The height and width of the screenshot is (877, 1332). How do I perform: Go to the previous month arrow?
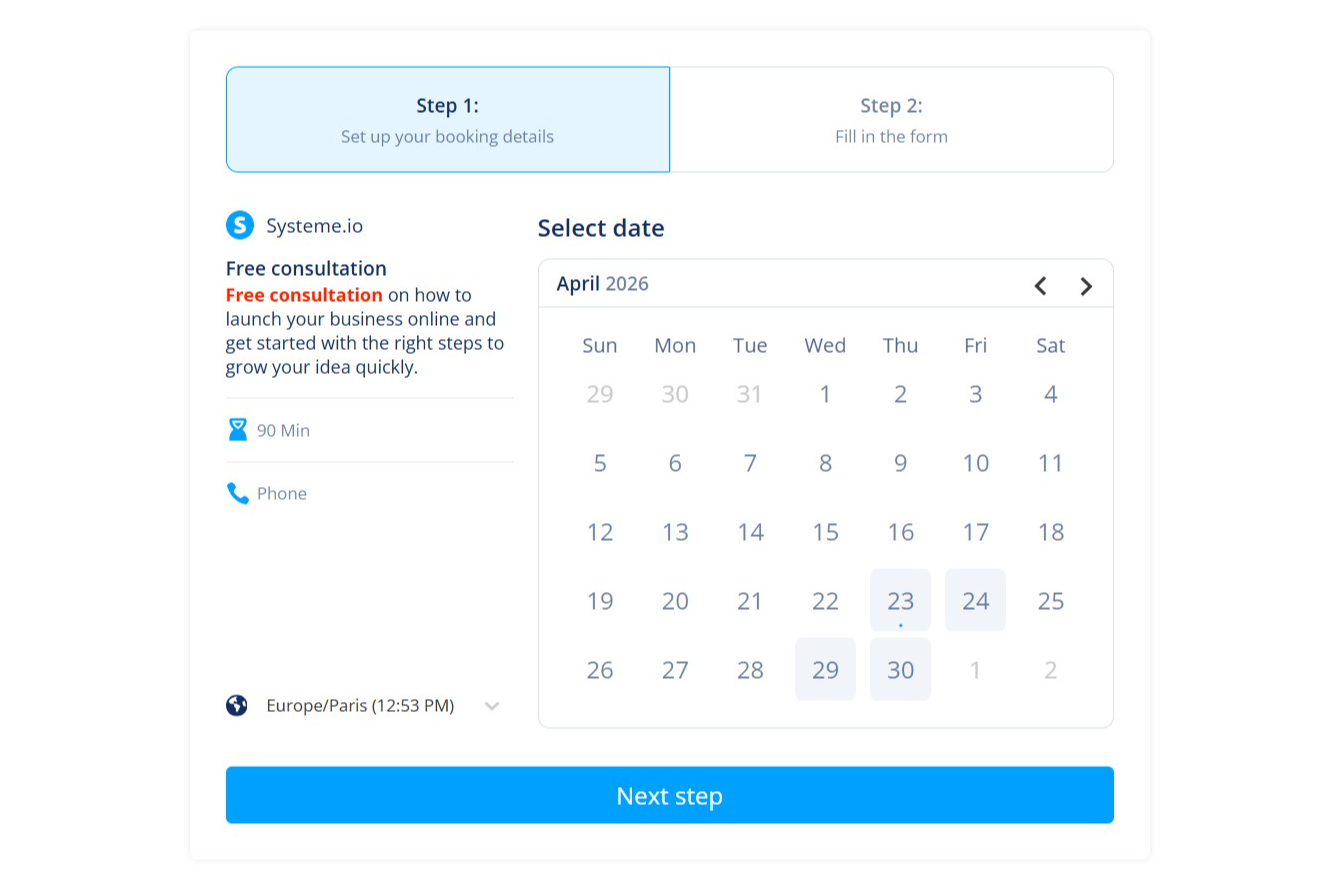tap(1040, 286)
